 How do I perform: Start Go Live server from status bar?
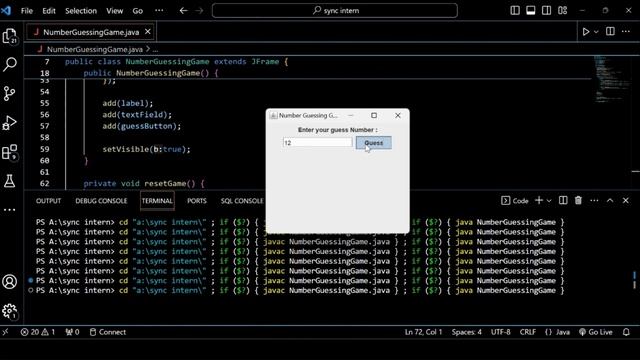pyautogui.click(x=596, y=332)
